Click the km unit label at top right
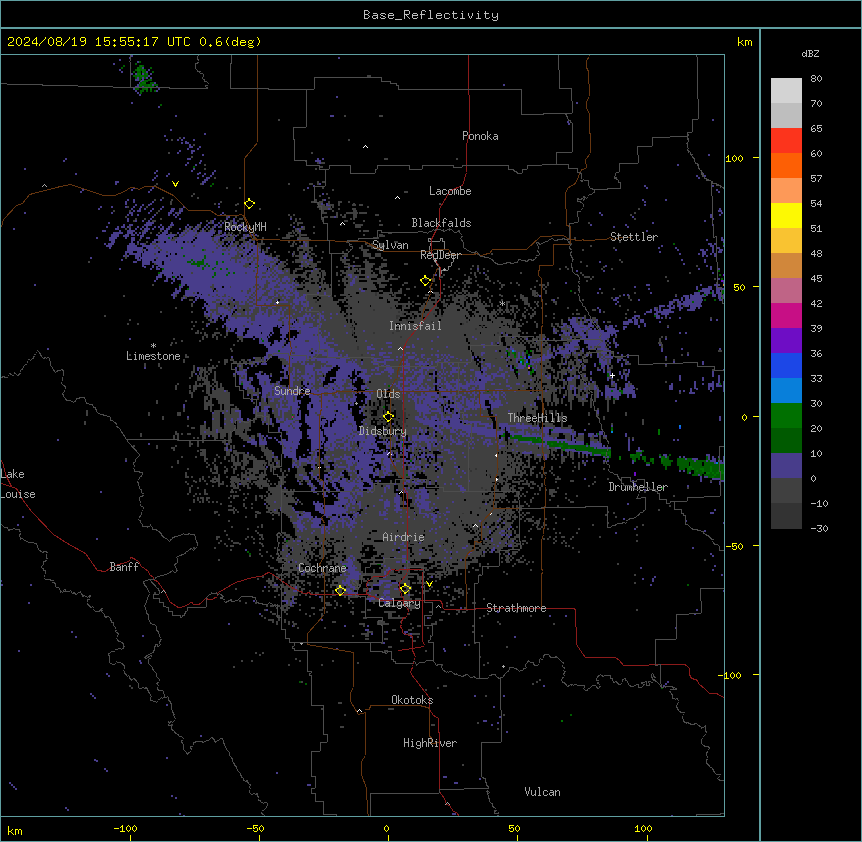The width and height of the screenshot is (862, 842). pos(745,42)
